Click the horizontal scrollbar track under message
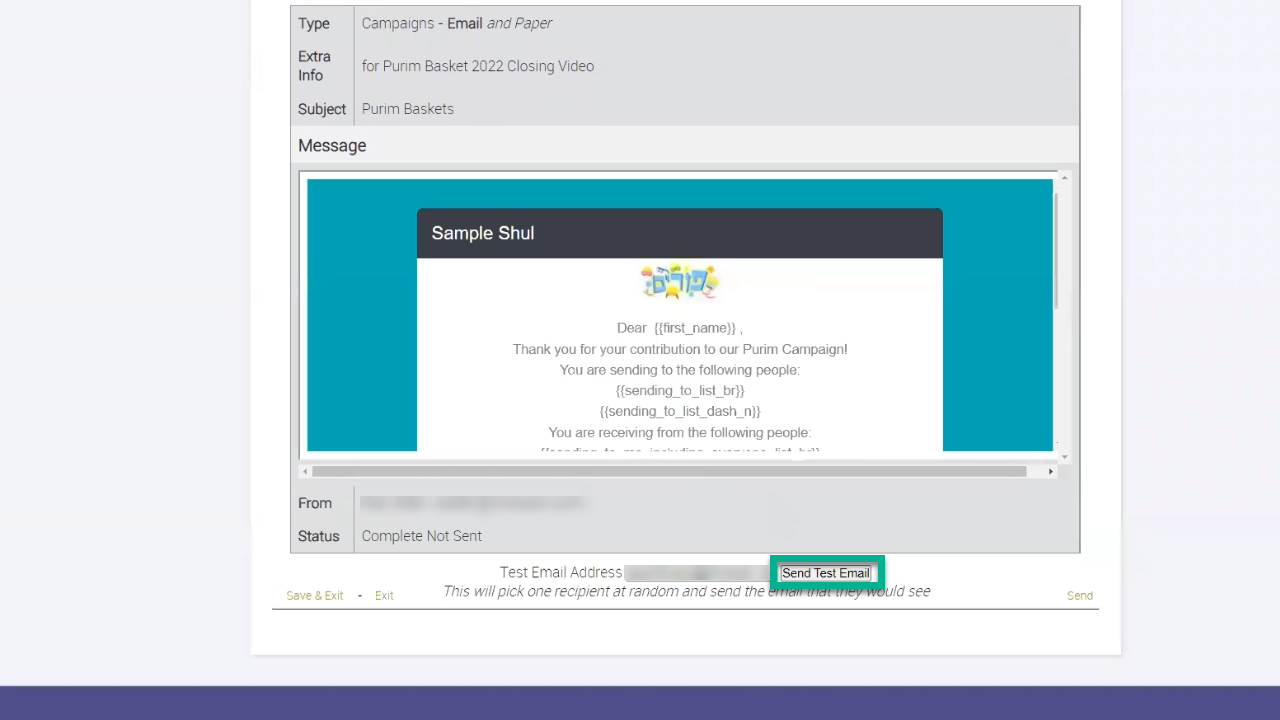The height and width of the screenshot is (720, 1280). 668,471
